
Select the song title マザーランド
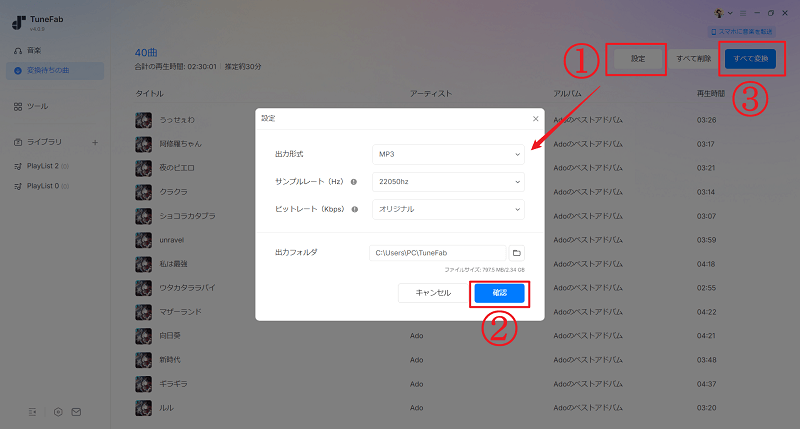181,312
